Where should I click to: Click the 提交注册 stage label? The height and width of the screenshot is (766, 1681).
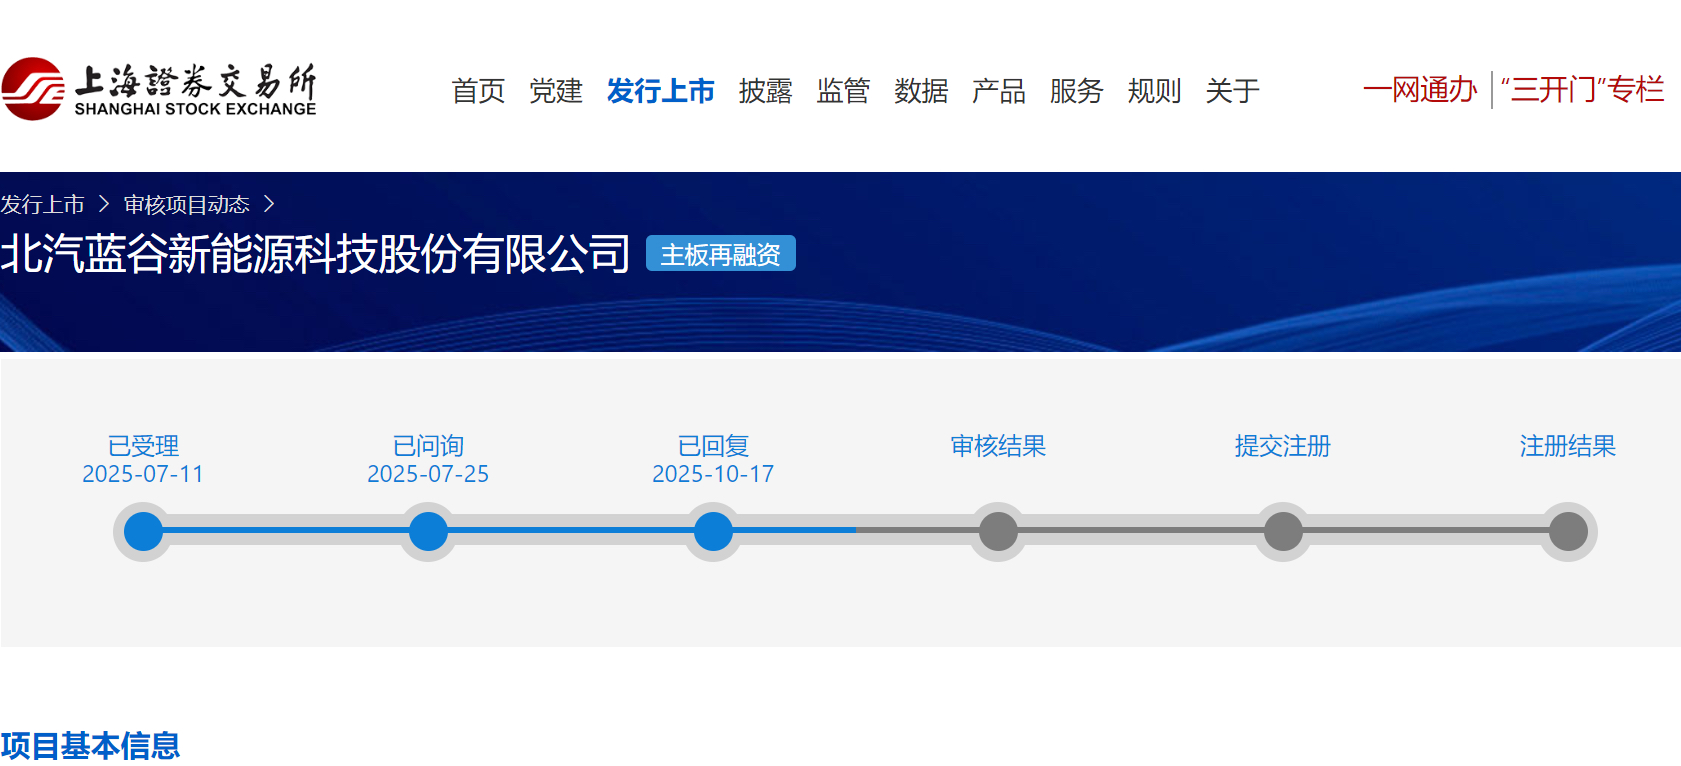(1283, 446)
